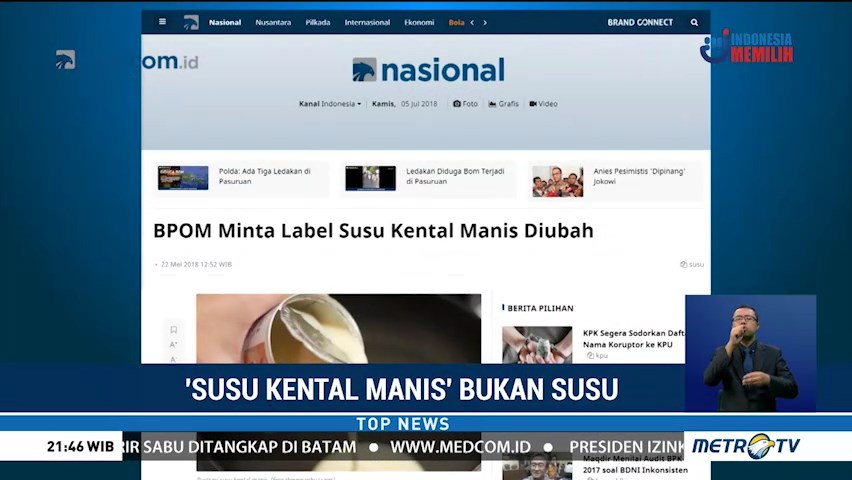Open the Nusantara menu item
This screenshot has width=852, height=480.
click(x=273, y=22)
